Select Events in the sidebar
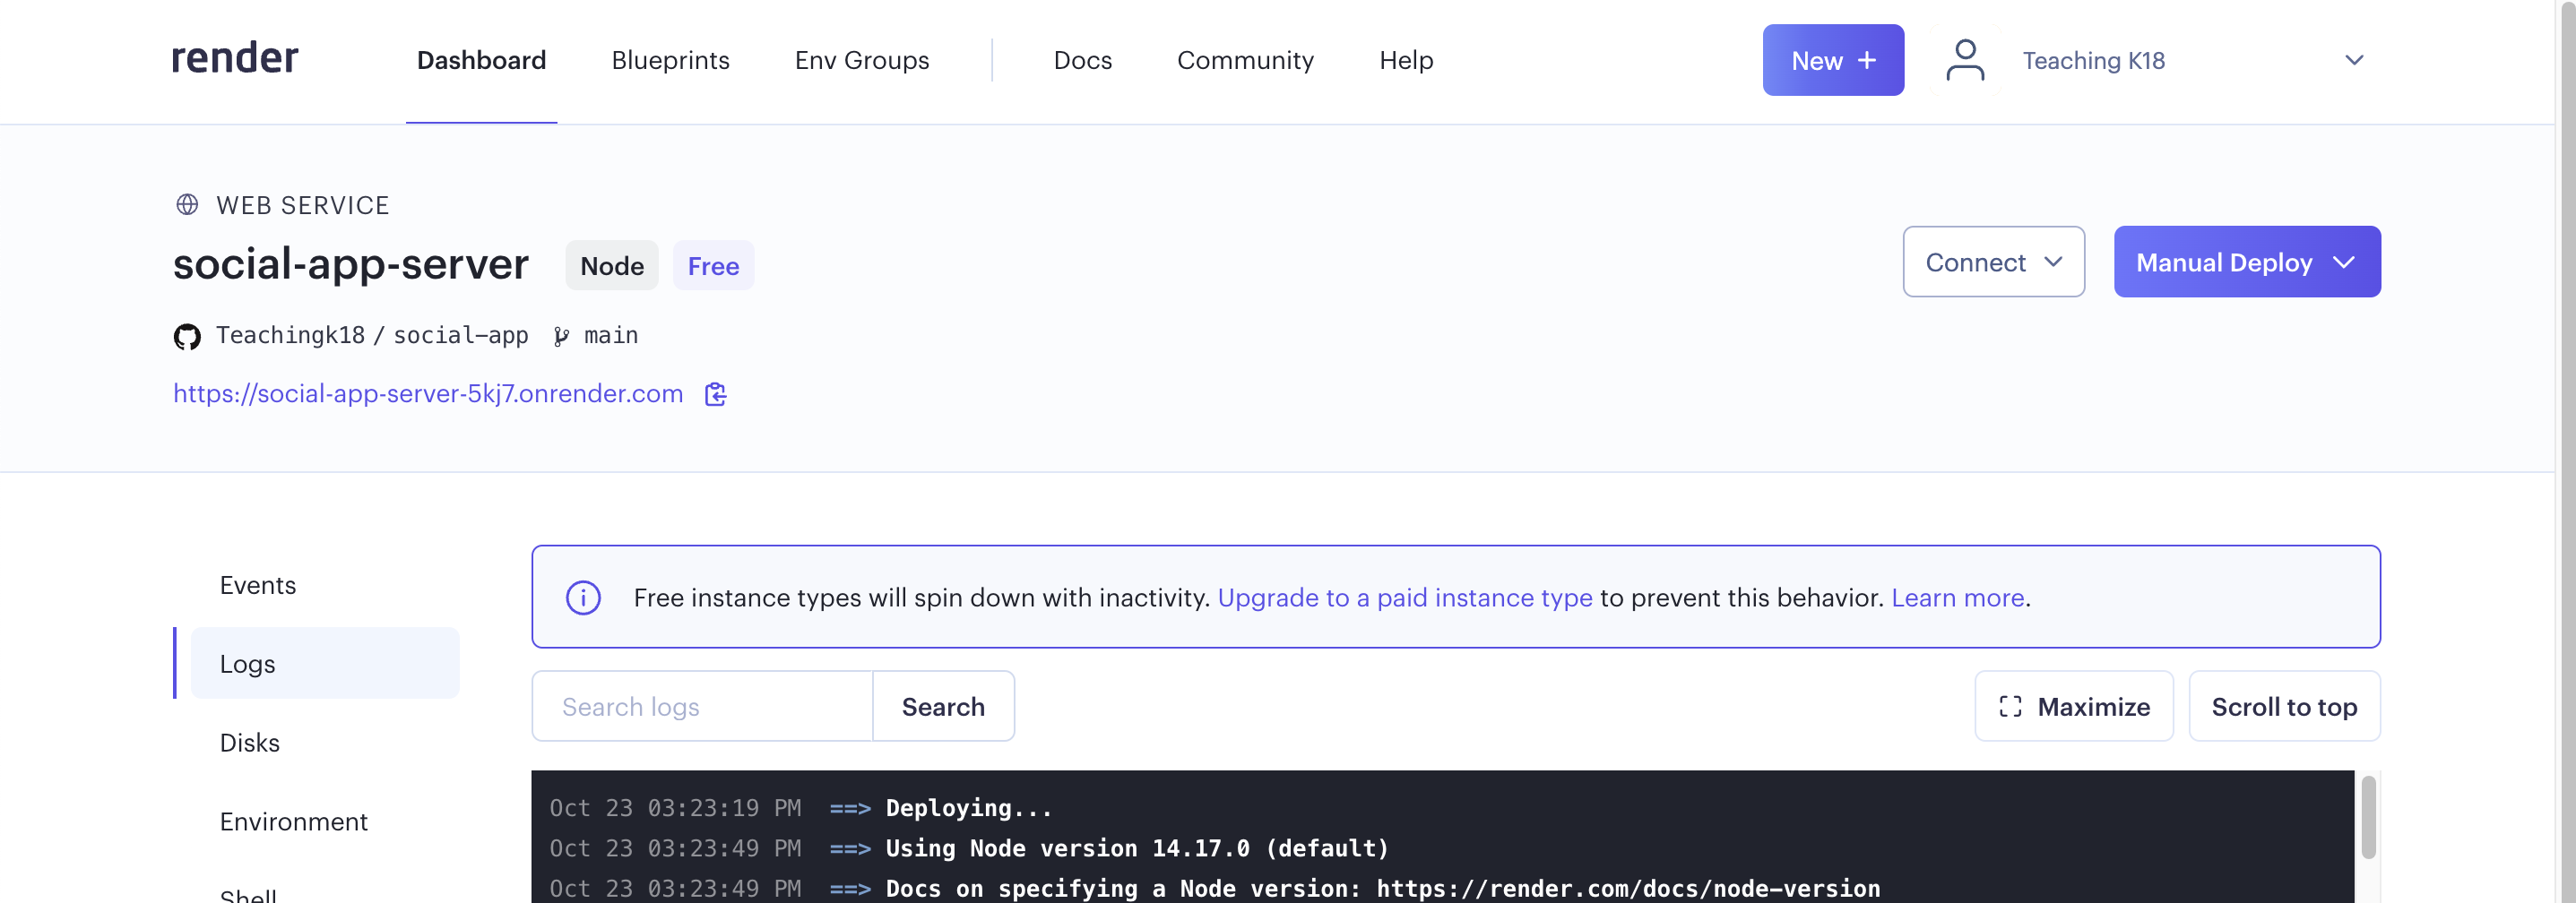 (x=258, y=585)
